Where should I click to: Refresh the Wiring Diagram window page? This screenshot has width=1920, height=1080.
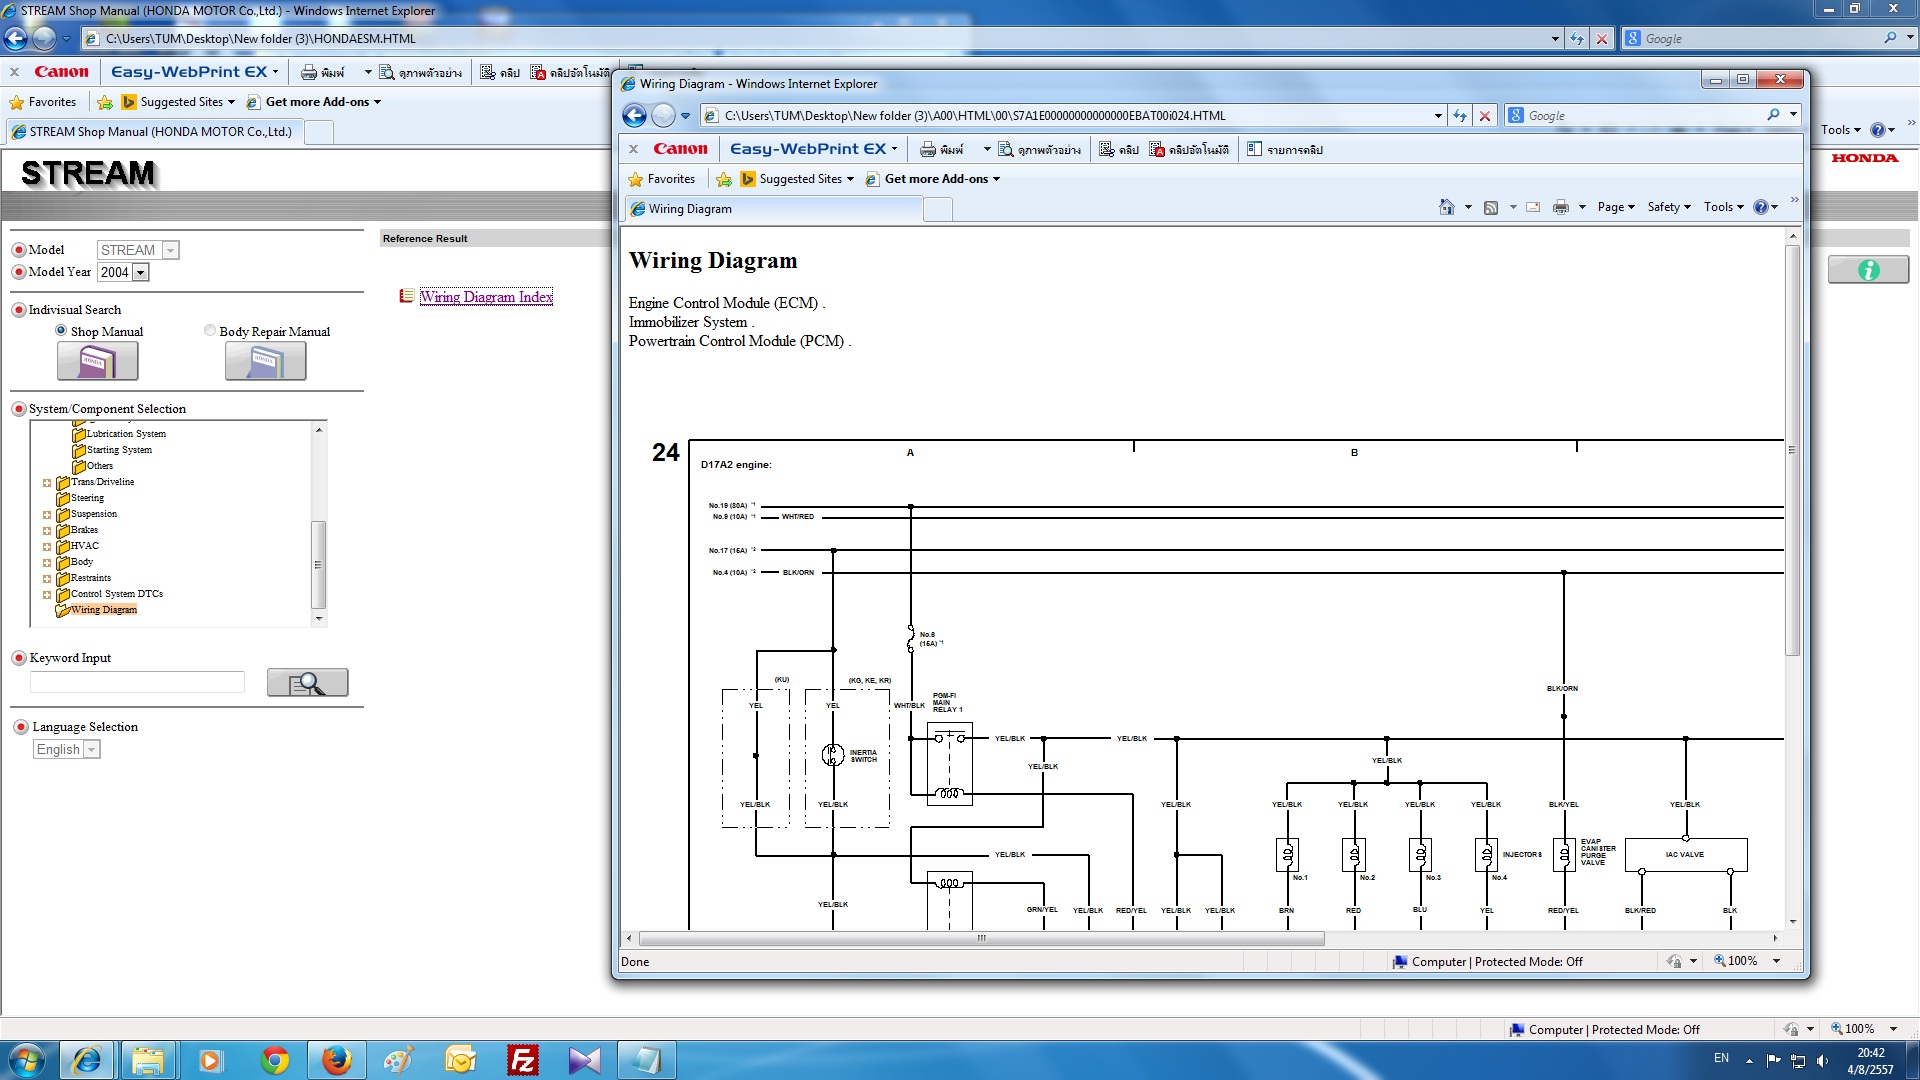click(1460, 116)
